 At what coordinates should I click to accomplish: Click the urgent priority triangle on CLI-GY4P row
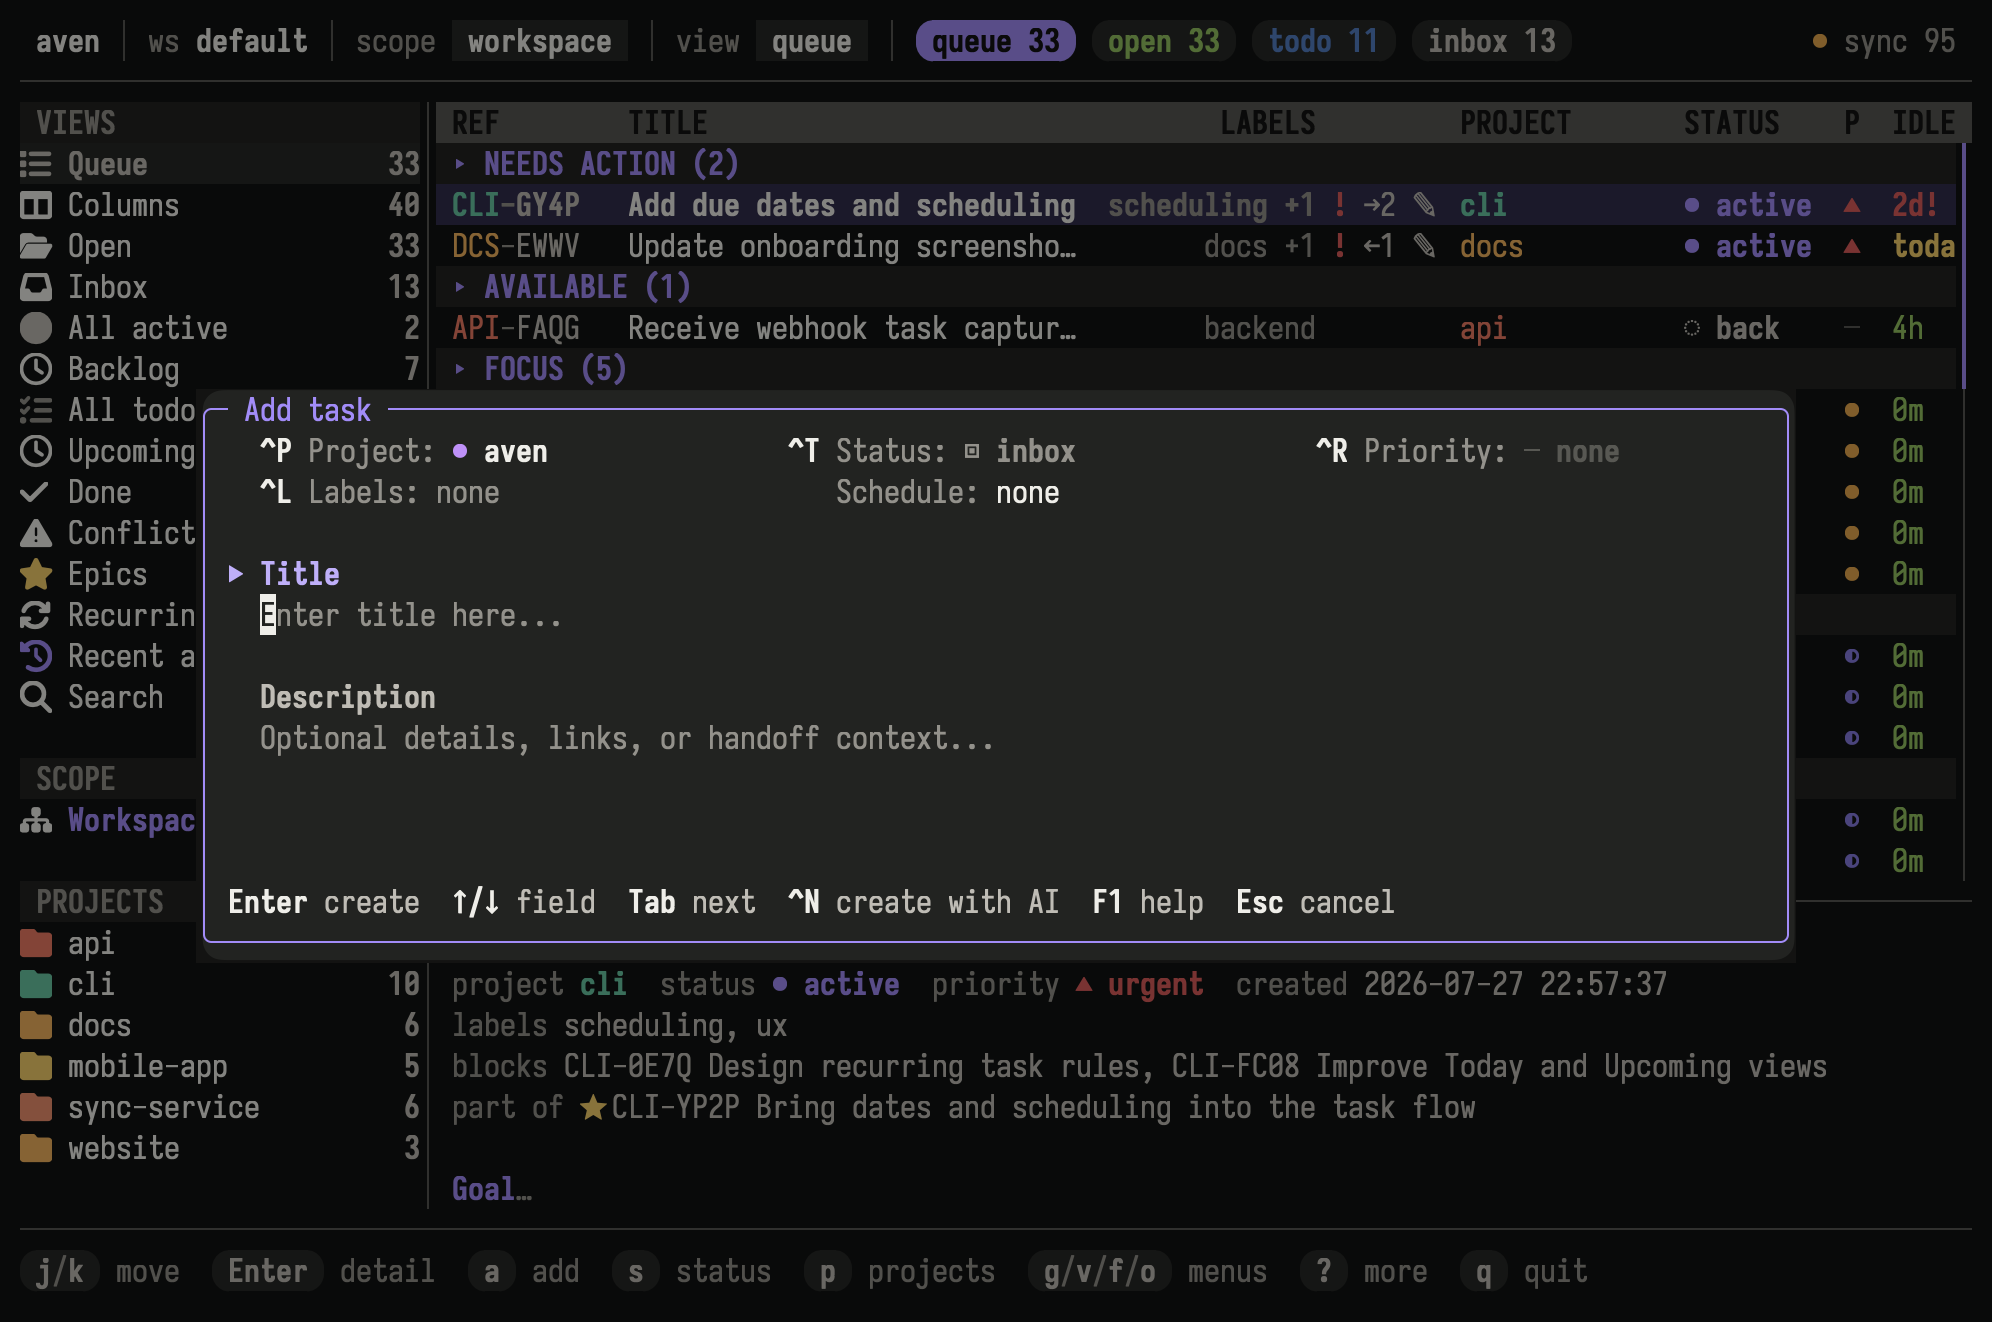[x=1852, y=205]
